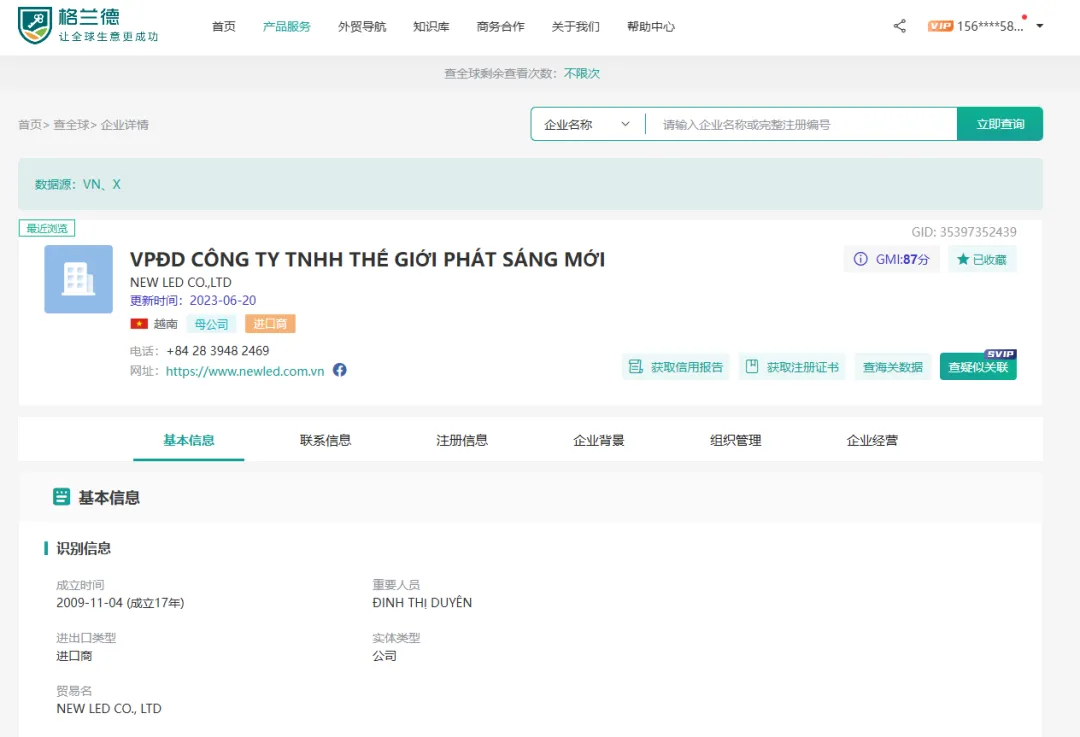Viewport: 1080px width, 737px height.
Task: Click the blue company building avatar
Action: pyautogui.click(x=78, y=279)
